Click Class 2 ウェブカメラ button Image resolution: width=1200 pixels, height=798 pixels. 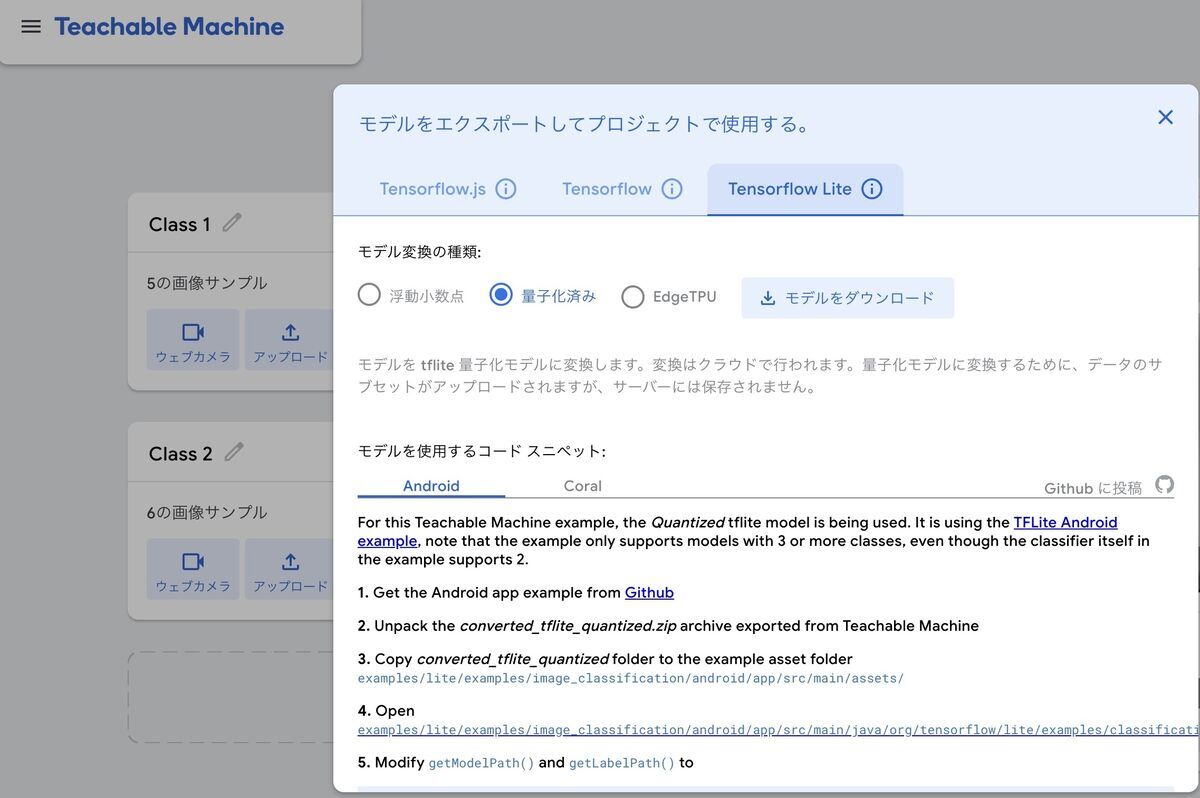tap(193, 569)
